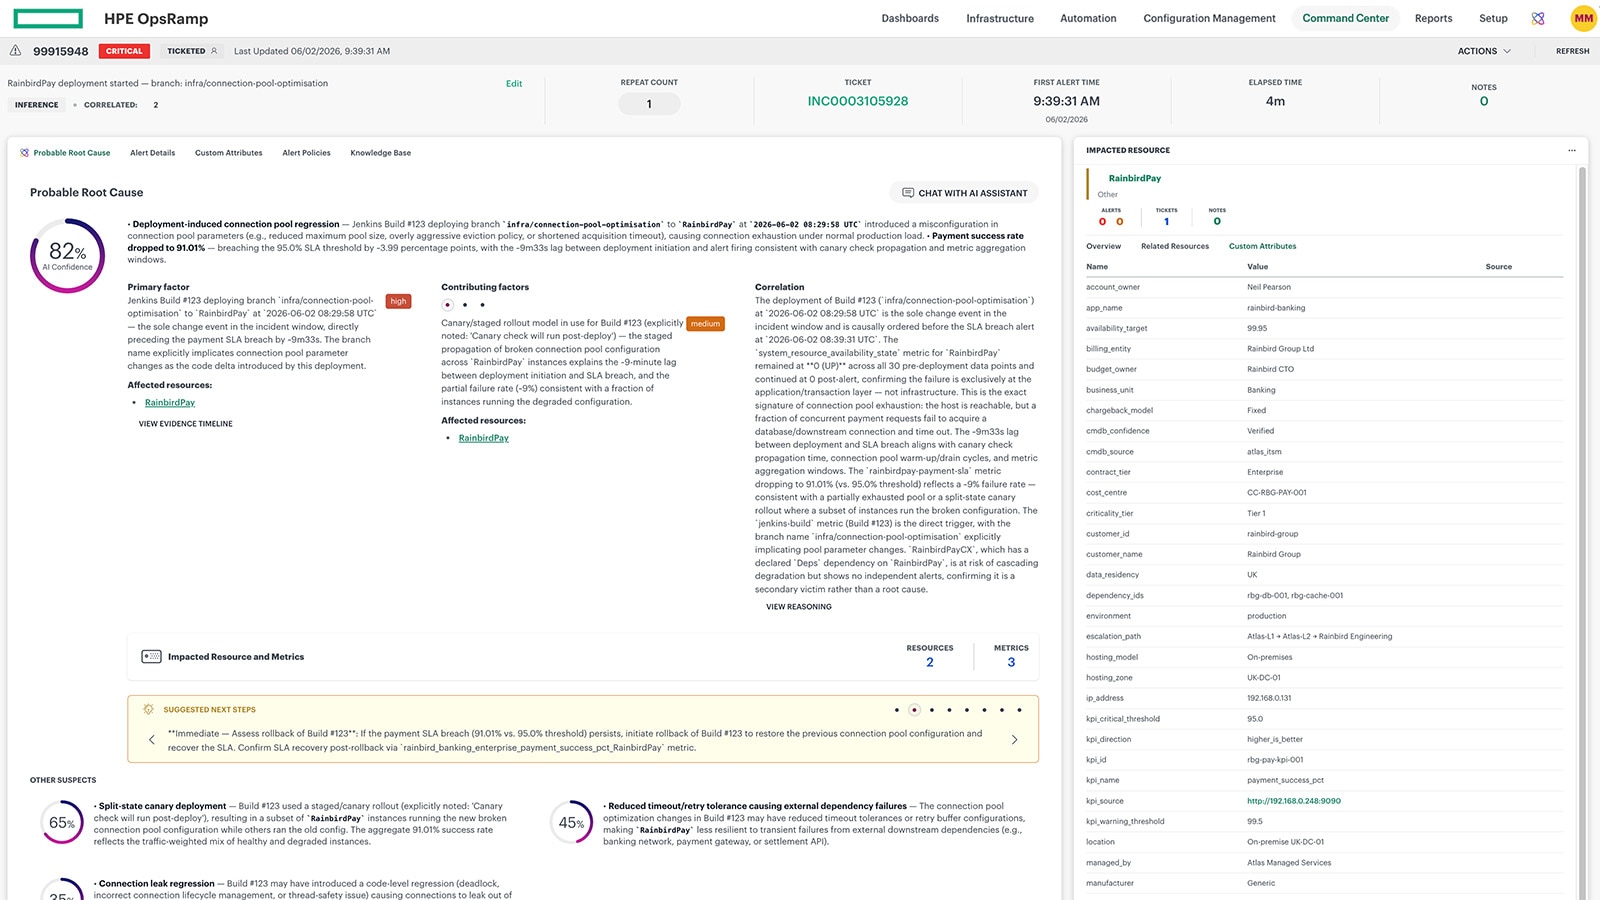This screenshot has height=900, width=1600.
Task: Expand VIEW EVIDENCE TIMELINE
Action: pos(185,424)
